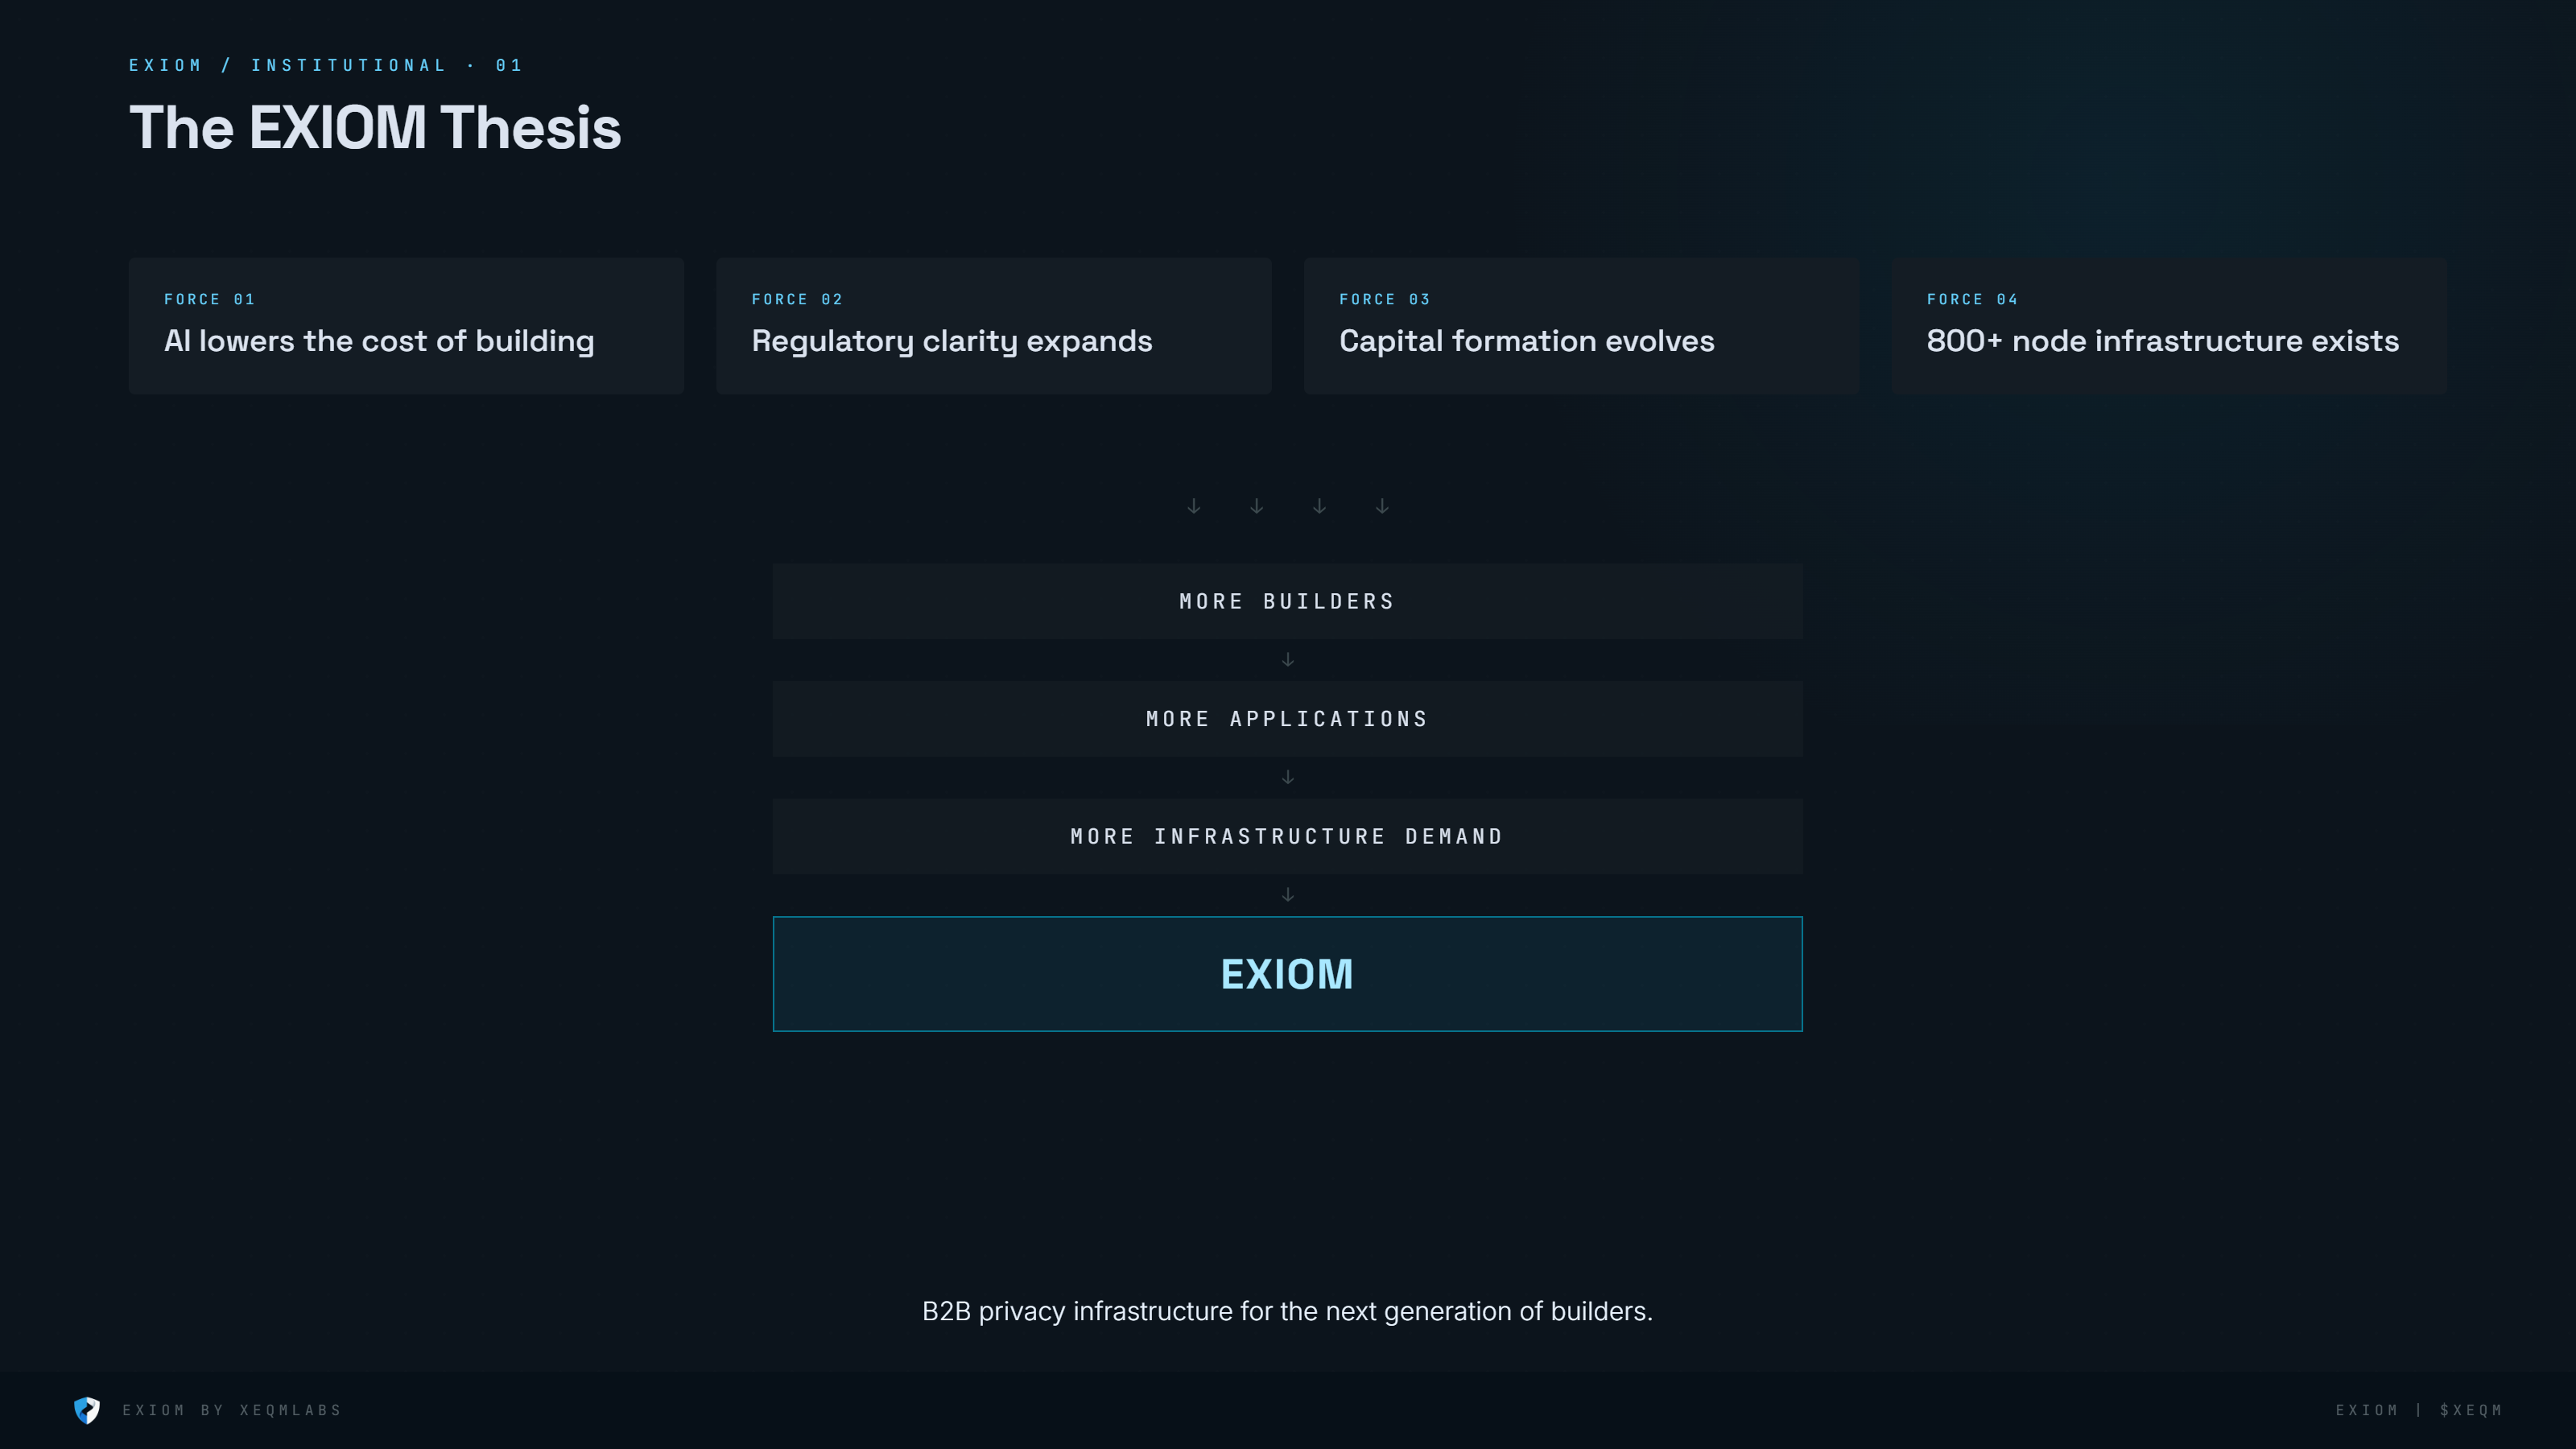Click the down arrow below MORE BUILDERS
The image size is (2576, 1449).
tap(1288, 660)
